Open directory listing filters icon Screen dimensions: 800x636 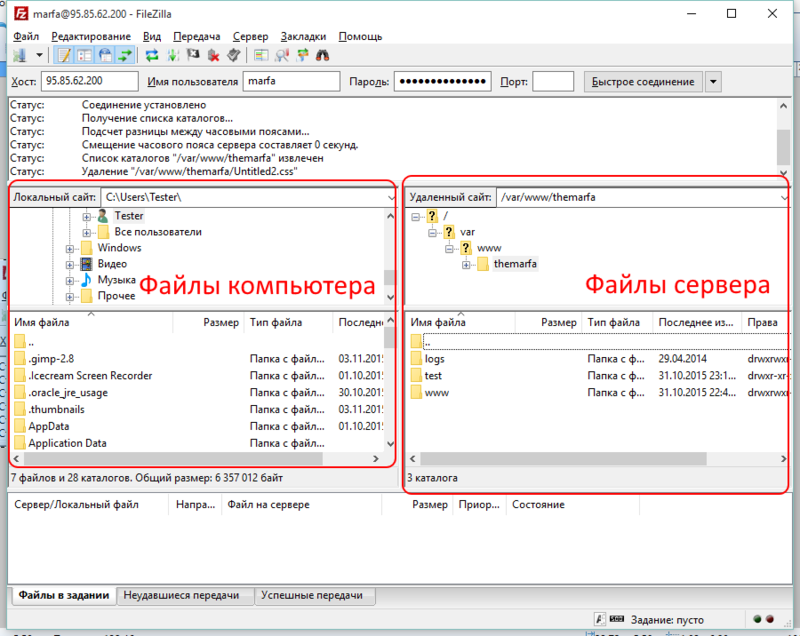pos(261,55)
